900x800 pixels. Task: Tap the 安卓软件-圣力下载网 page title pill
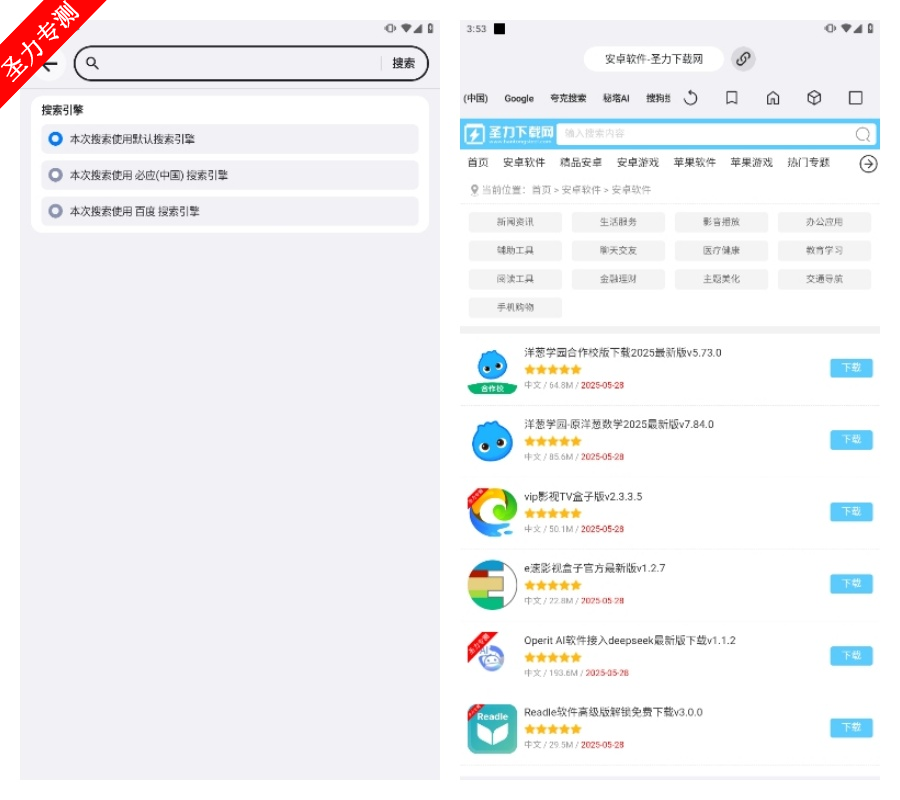pyautogui.click(x=654, y=59)
